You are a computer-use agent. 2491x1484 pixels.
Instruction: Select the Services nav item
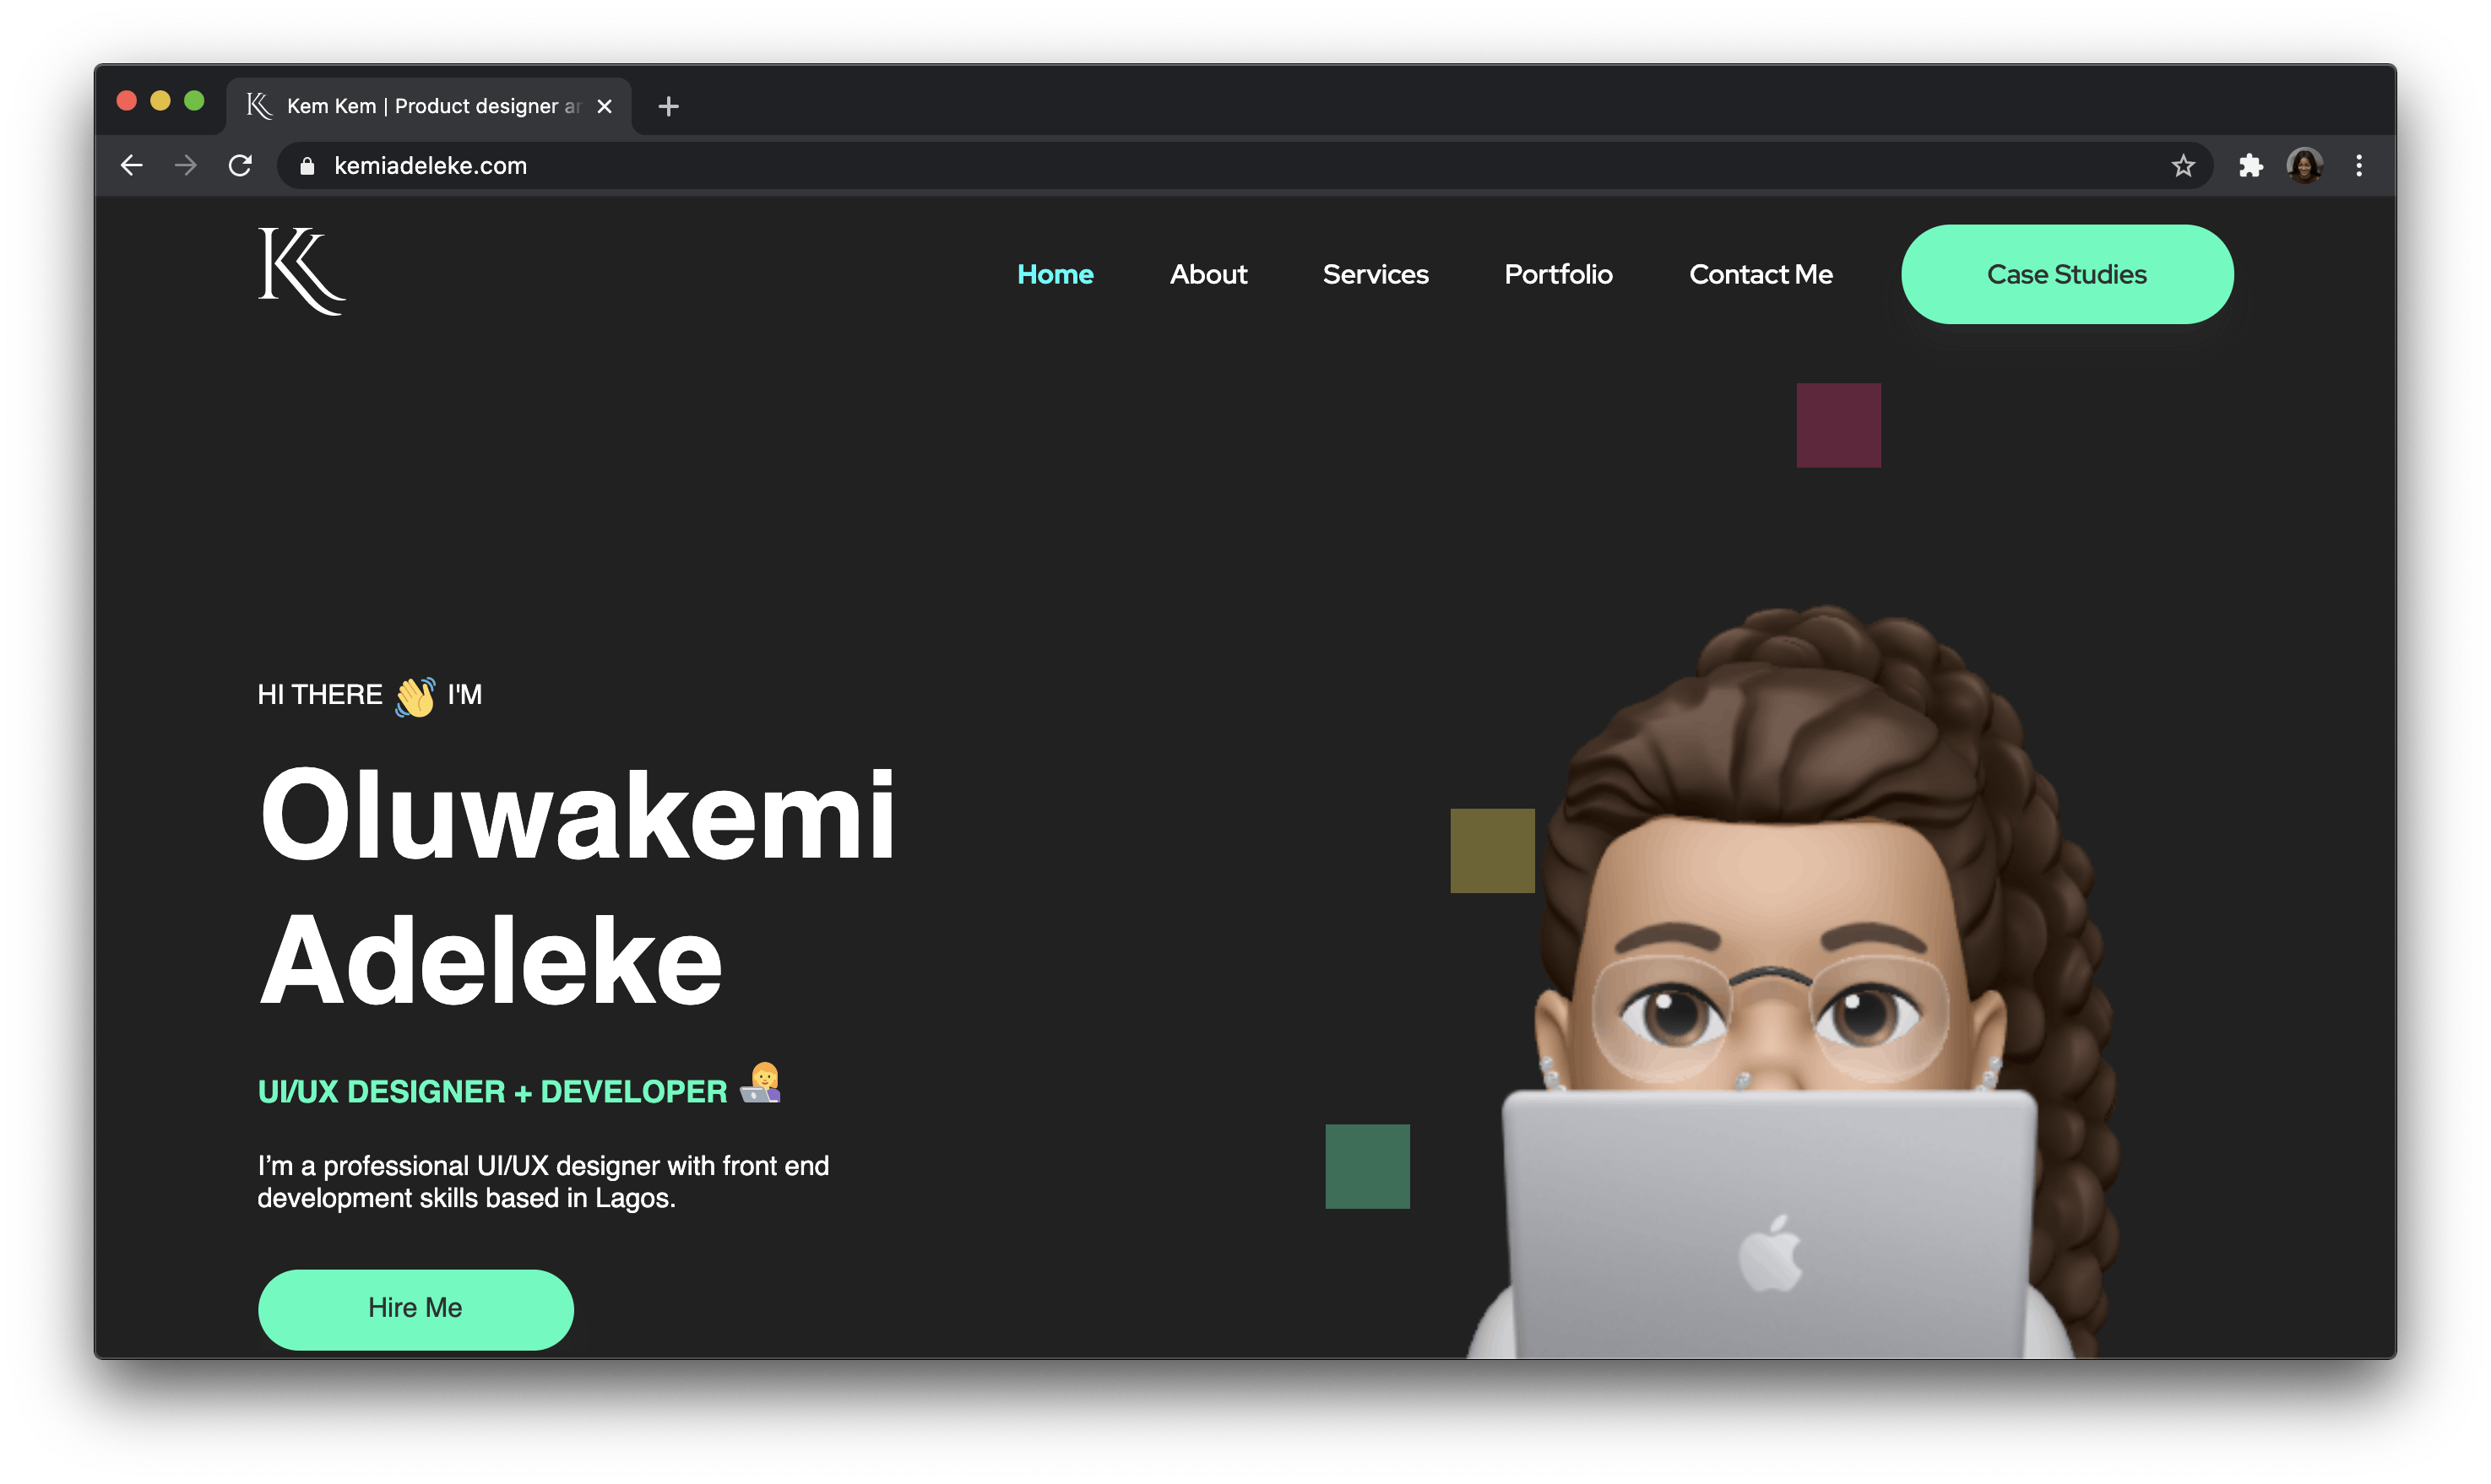tap(1376, 274)
